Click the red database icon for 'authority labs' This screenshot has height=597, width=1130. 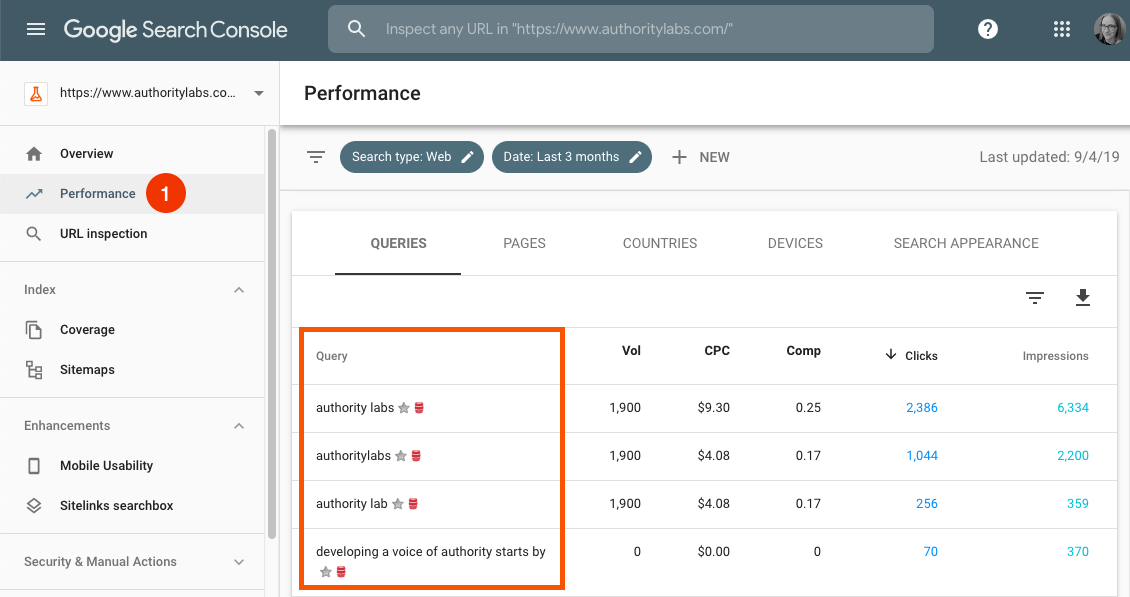tap(419, 408)
